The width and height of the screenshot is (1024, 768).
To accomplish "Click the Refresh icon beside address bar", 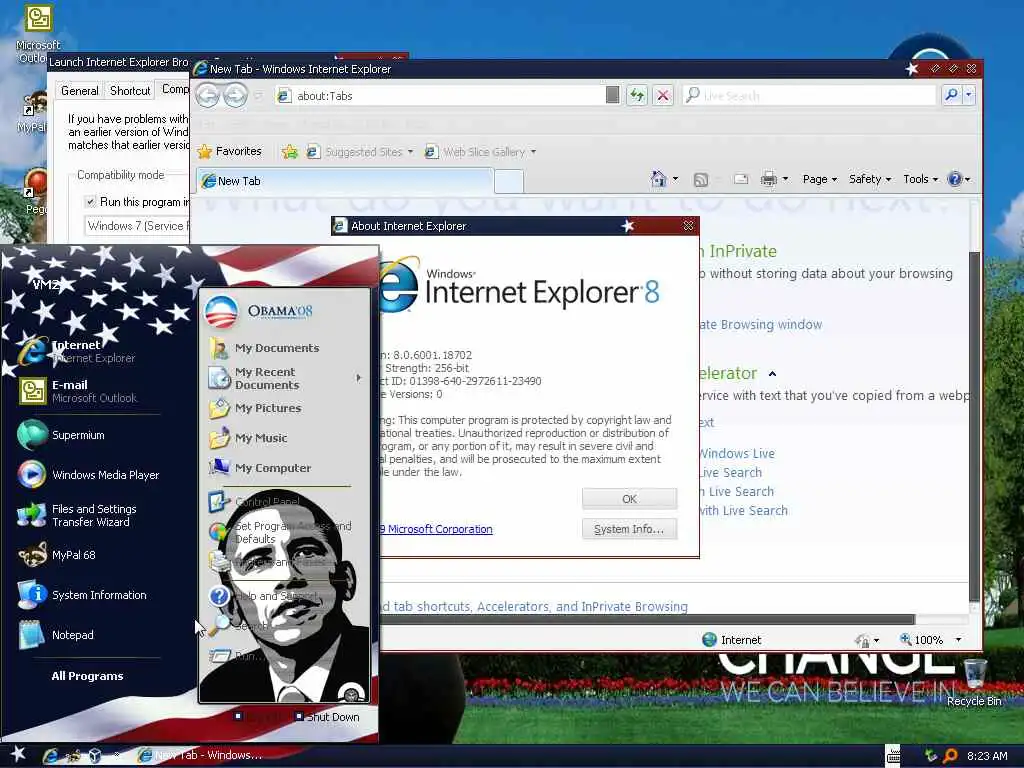I will click(636, 95).
